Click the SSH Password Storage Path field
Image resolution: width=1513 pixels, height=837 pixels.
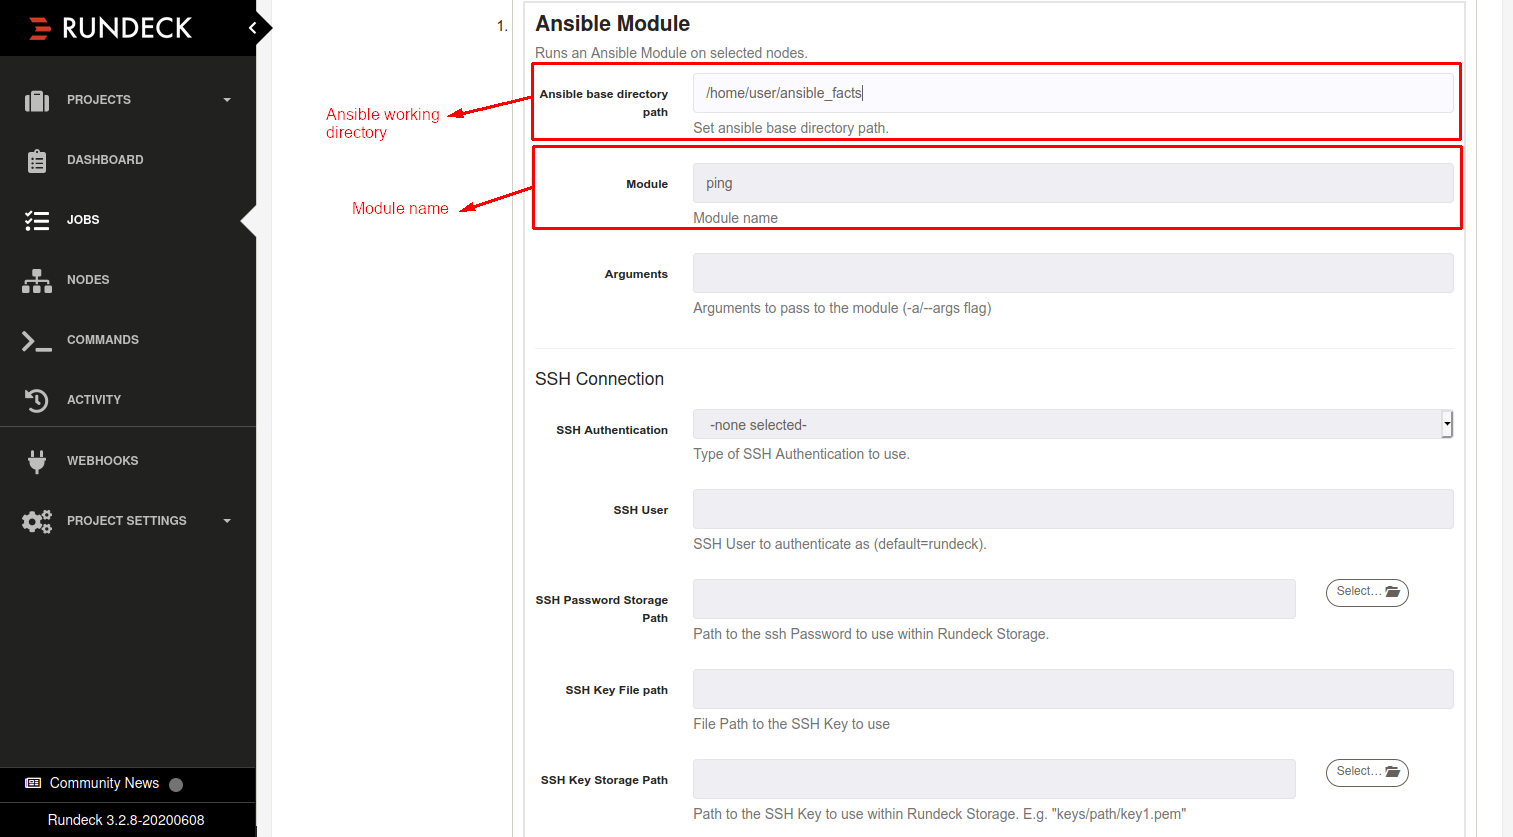coord(994,599)
